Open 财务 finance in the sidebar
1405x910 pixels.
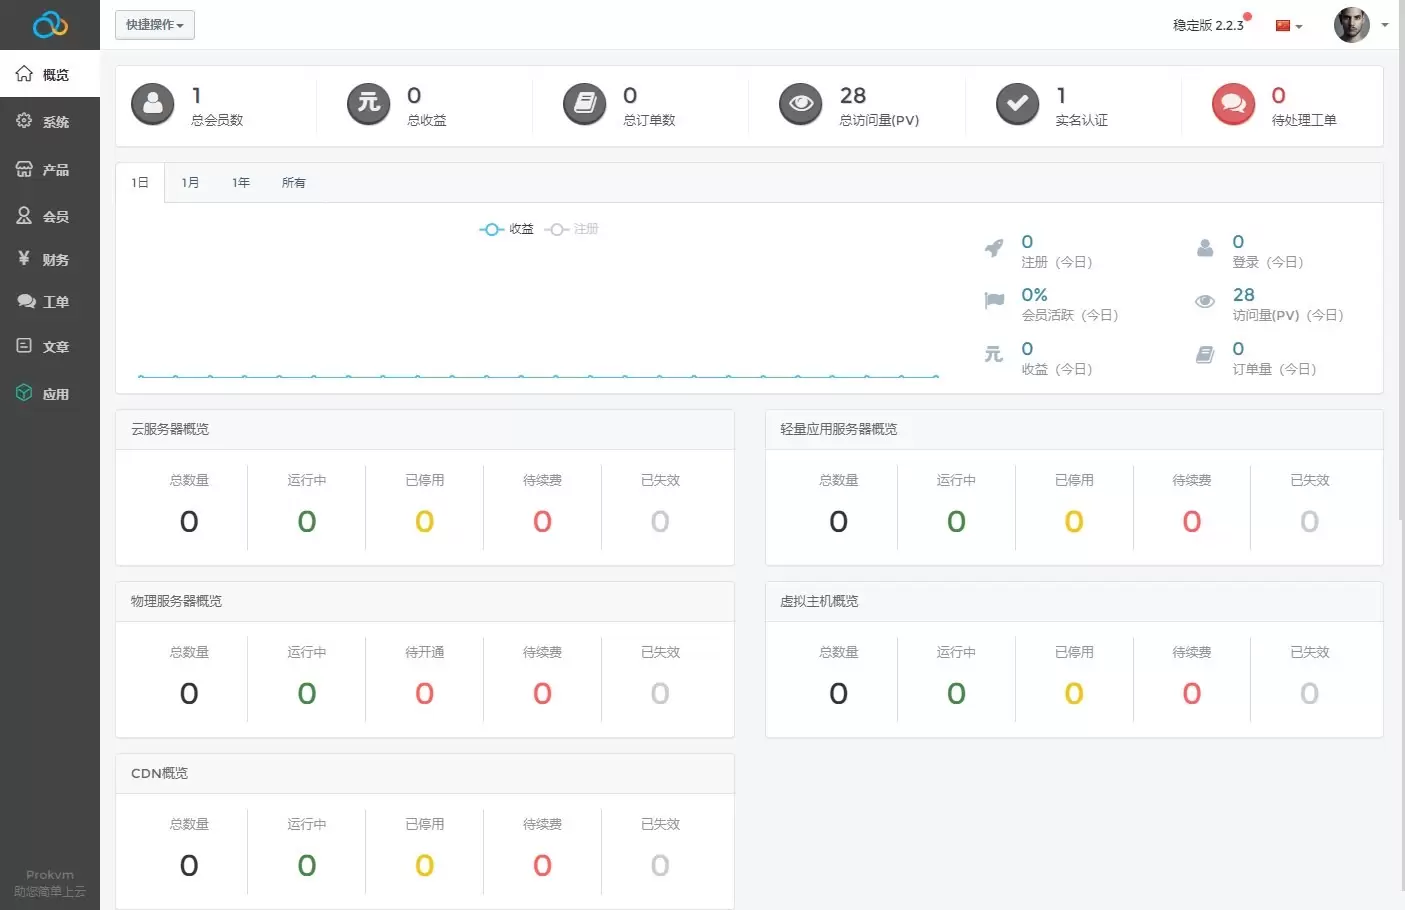50,259
